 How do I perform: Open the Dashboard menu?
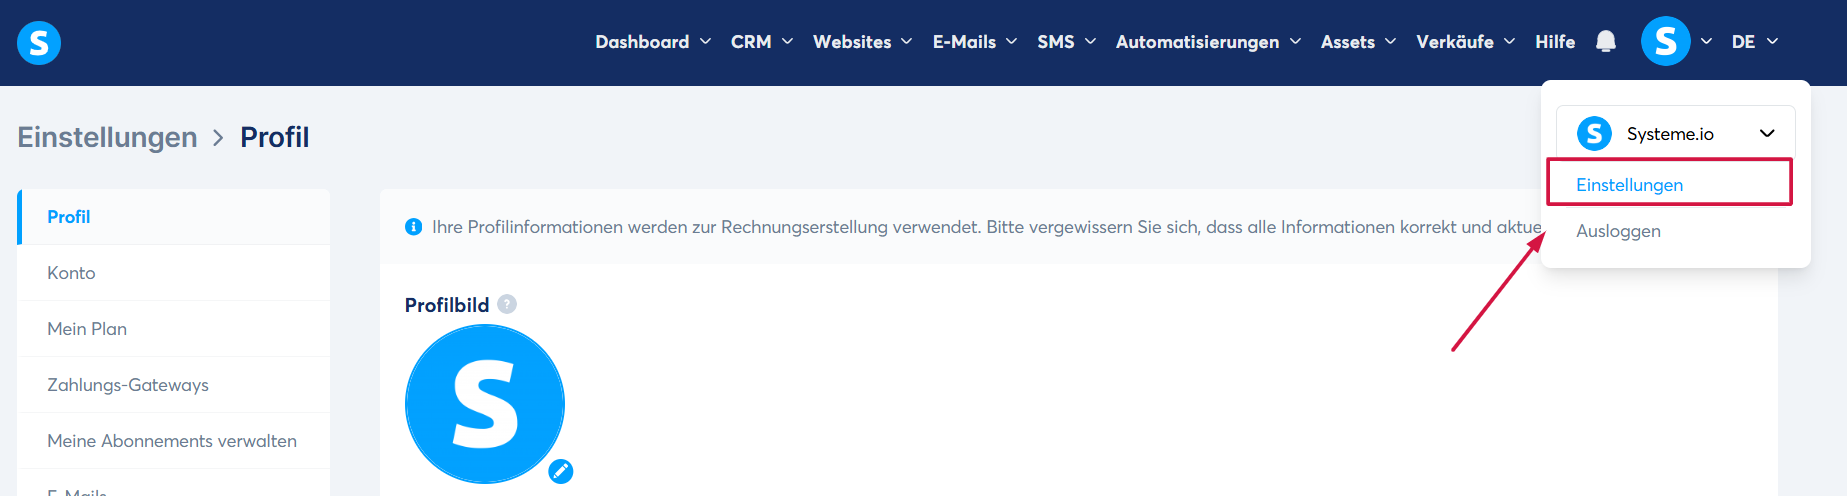click(653, 42)
